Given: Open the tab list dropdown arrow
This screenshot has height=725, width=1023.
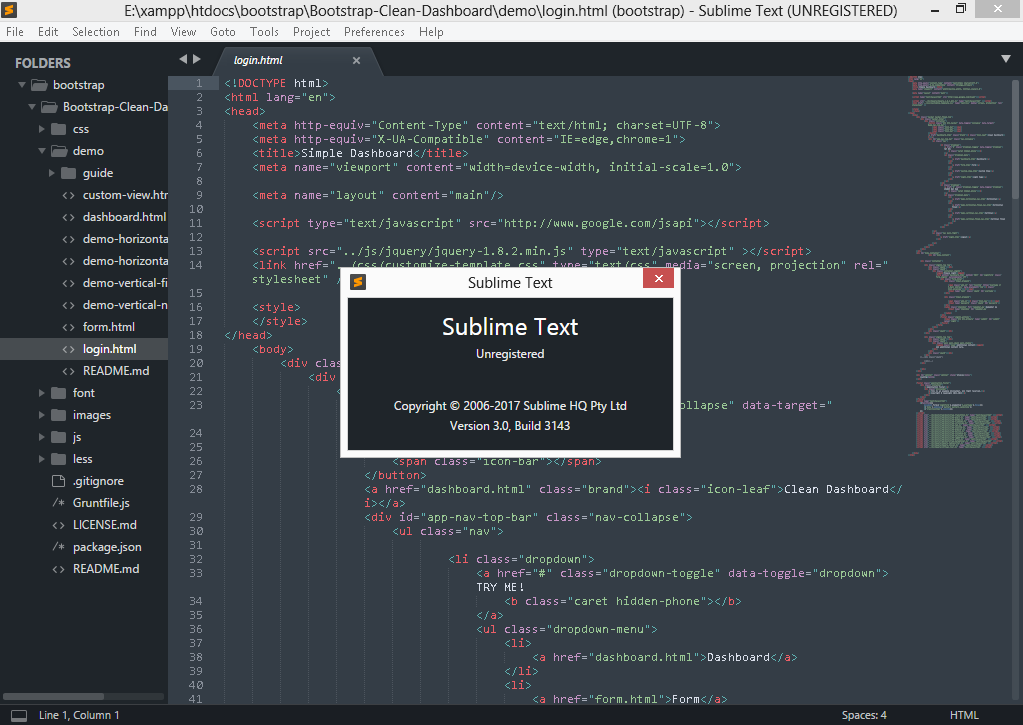Looking at the screenshot, I should tap(1005, 60).
